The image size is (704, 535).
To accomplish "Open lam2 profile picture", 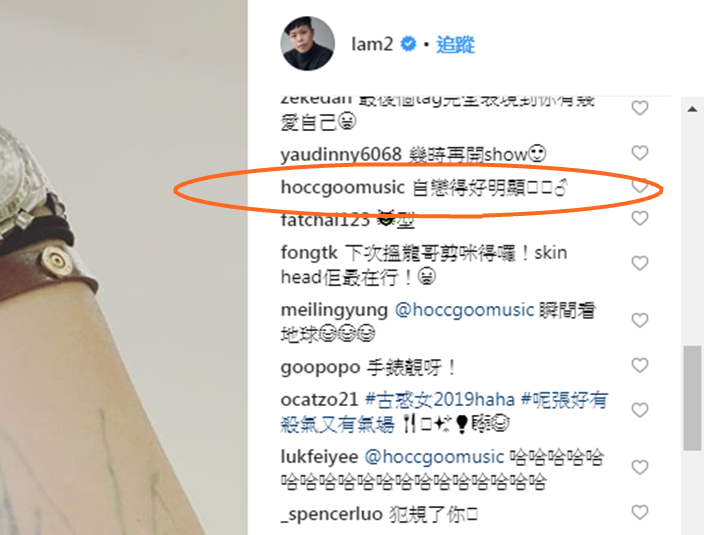I will point(308,44).
